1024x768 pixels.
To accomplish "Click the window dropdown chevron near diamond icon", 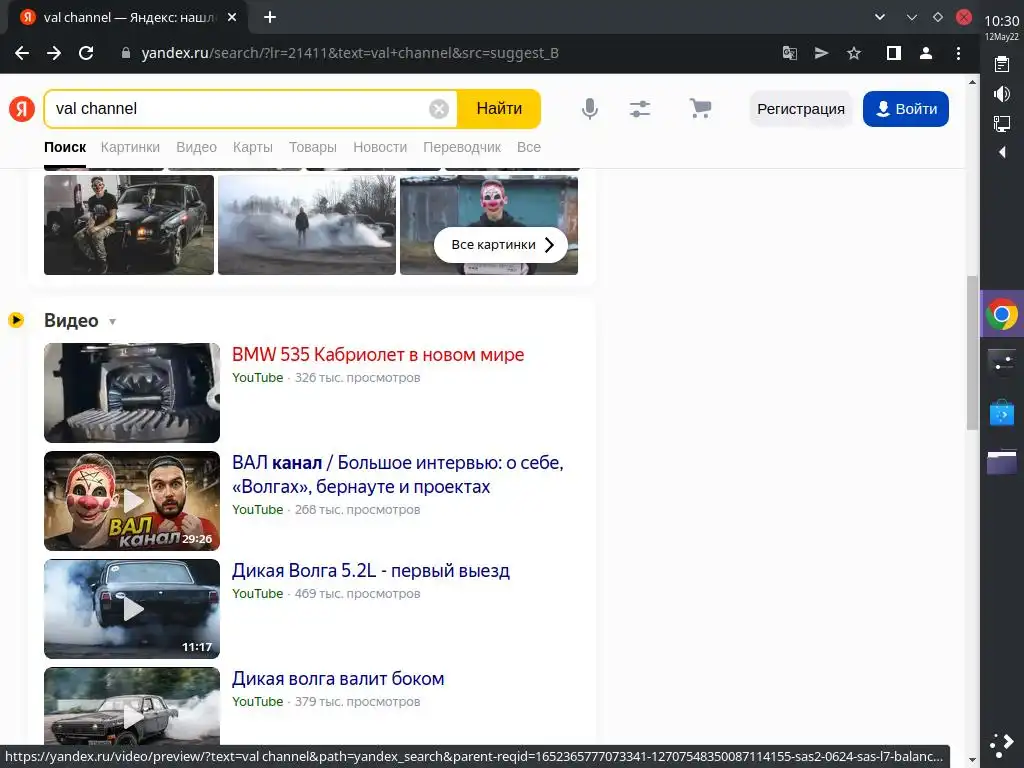I will tap(912, 17).
